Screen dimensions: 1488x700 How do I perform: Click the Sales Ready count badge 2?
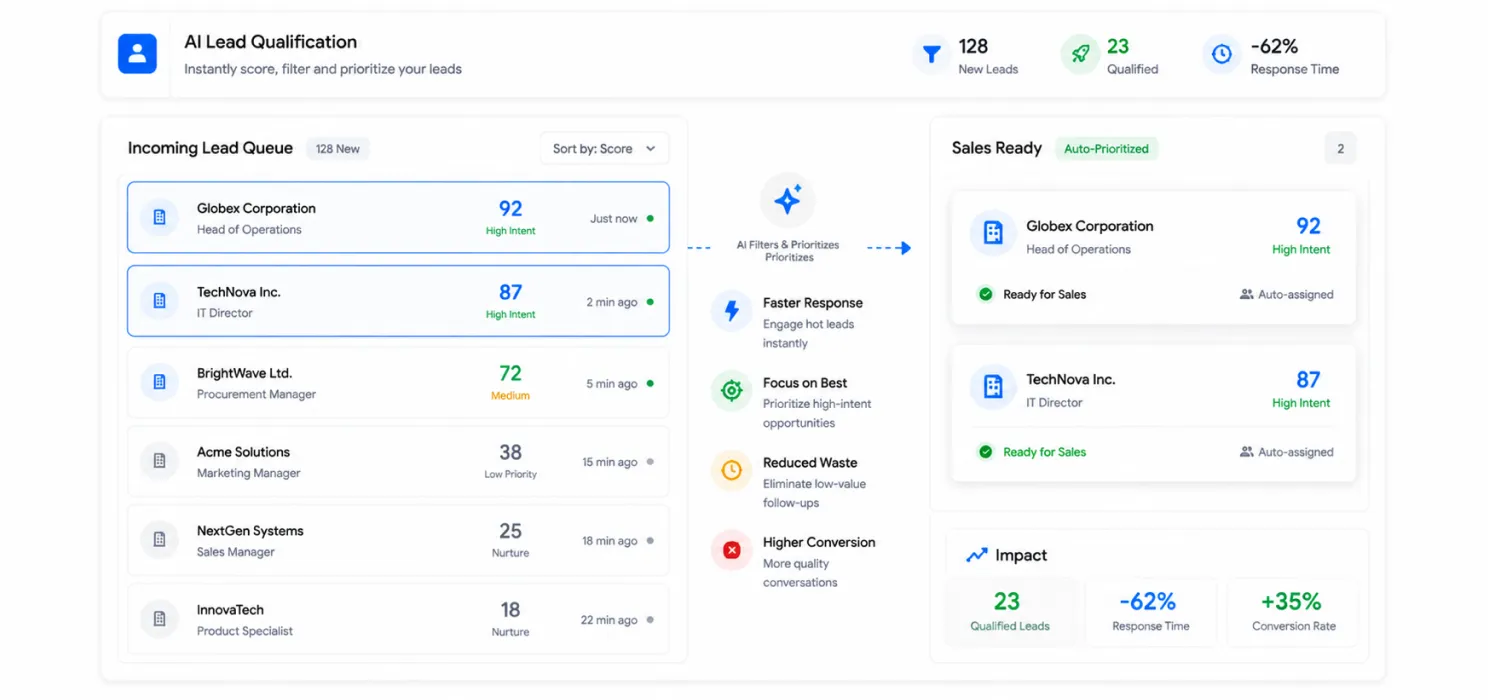(x=1340, y=149)
